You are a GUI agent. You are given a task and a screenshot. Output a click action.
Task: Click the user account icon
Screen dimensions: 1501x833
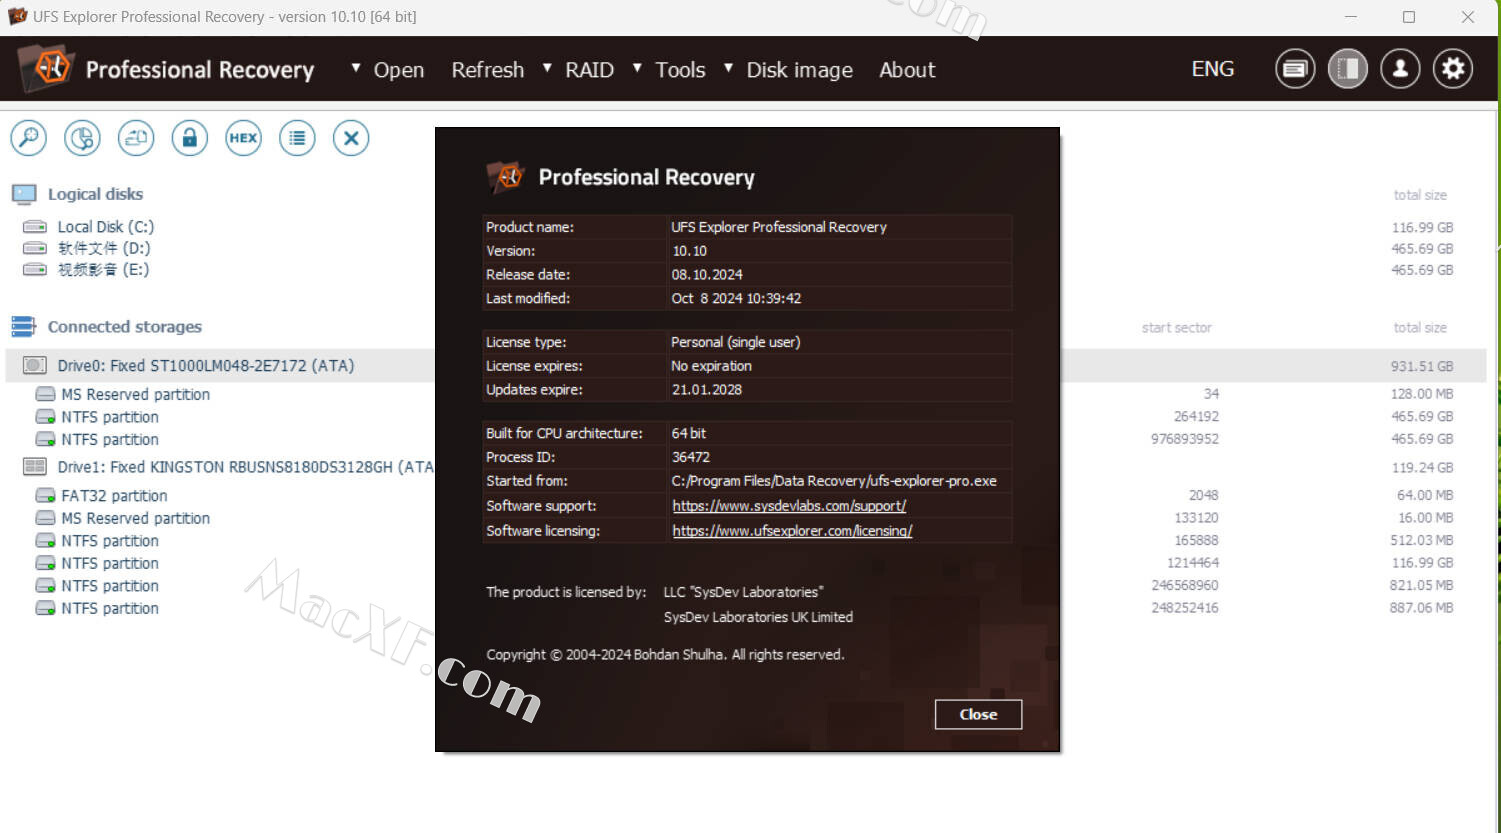(x=1400, y=69)
